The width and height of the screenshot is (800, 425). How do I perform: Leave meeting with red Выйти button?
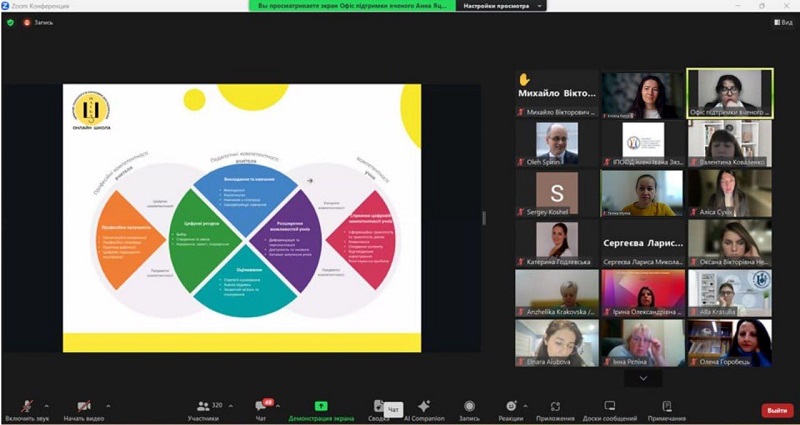(777, 410)
